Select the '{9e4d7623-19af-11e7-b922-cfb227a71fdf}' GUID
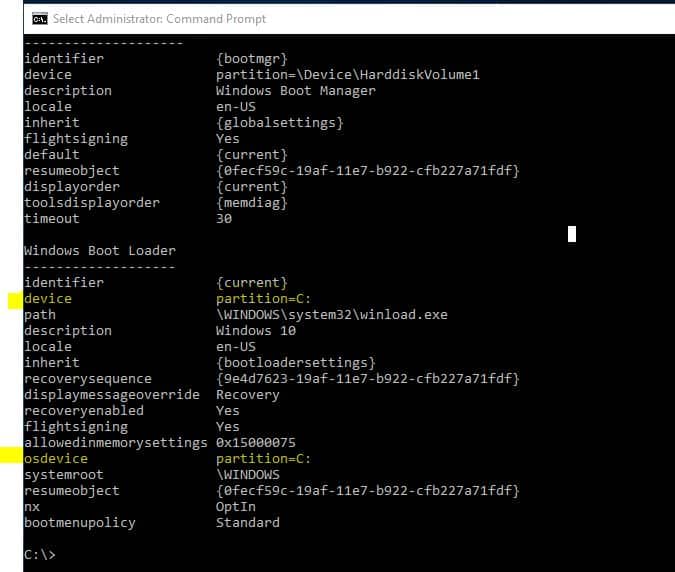Viewport: 675px width, 572px height. (368, 378)
